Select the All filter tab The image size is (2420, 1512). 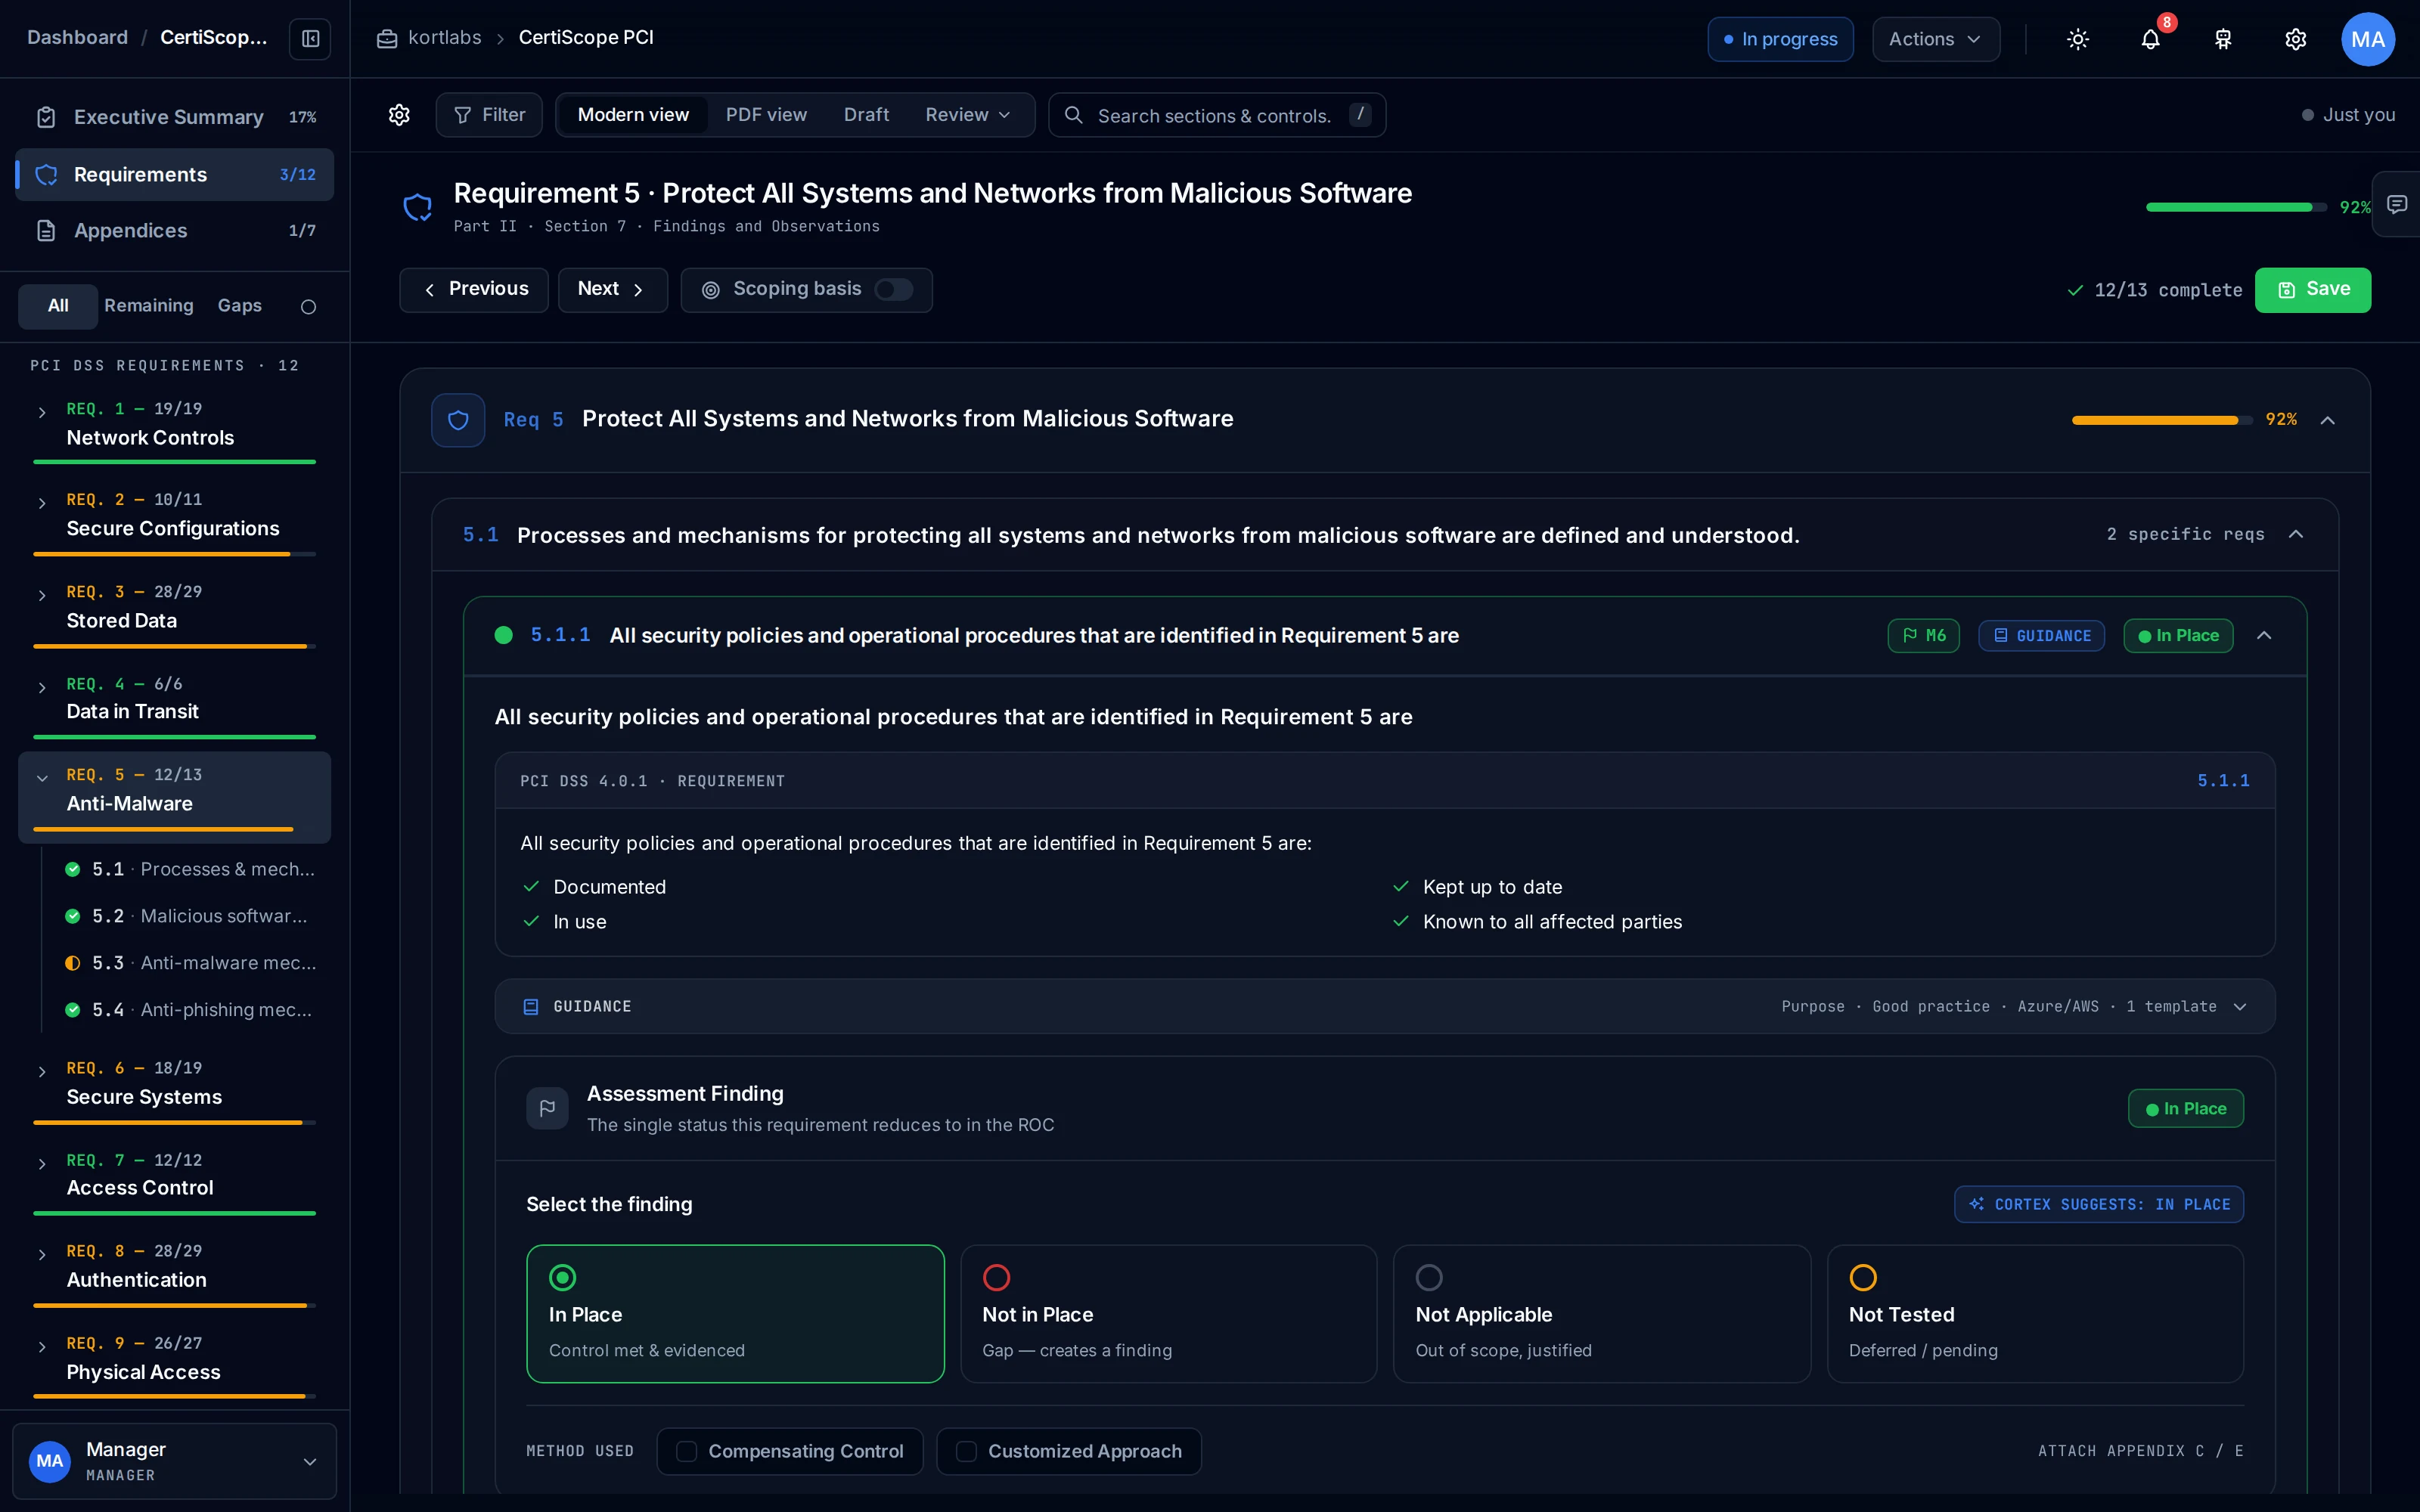[x=58, y=306]
